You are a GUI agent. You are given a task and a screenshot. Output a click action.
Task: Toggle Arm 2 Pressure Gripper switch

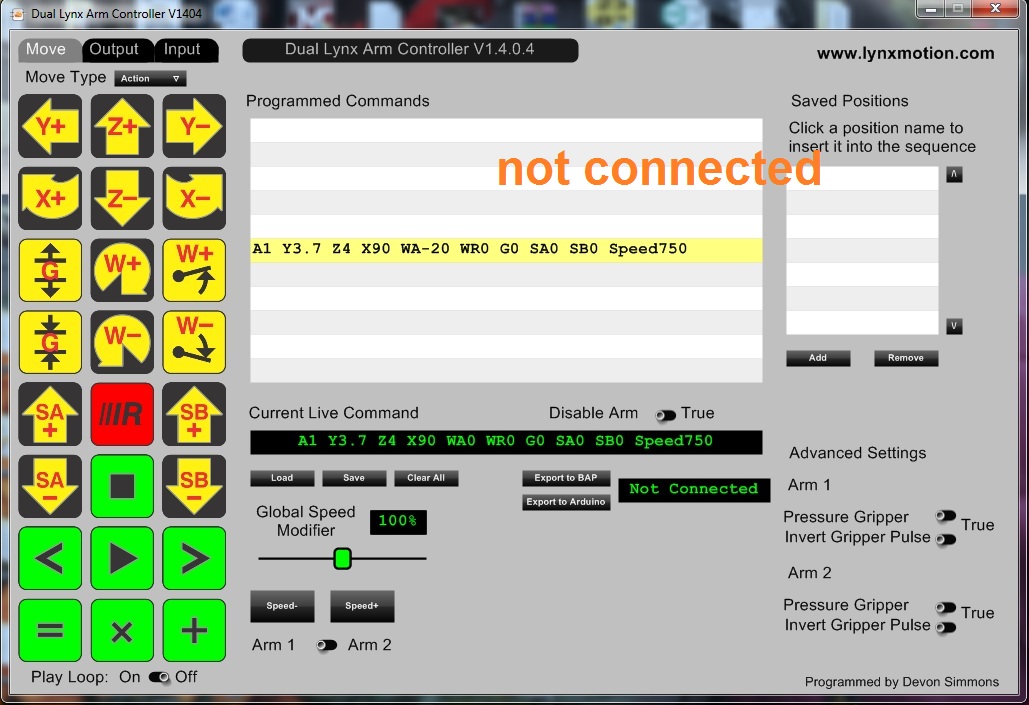pos(946,608)
